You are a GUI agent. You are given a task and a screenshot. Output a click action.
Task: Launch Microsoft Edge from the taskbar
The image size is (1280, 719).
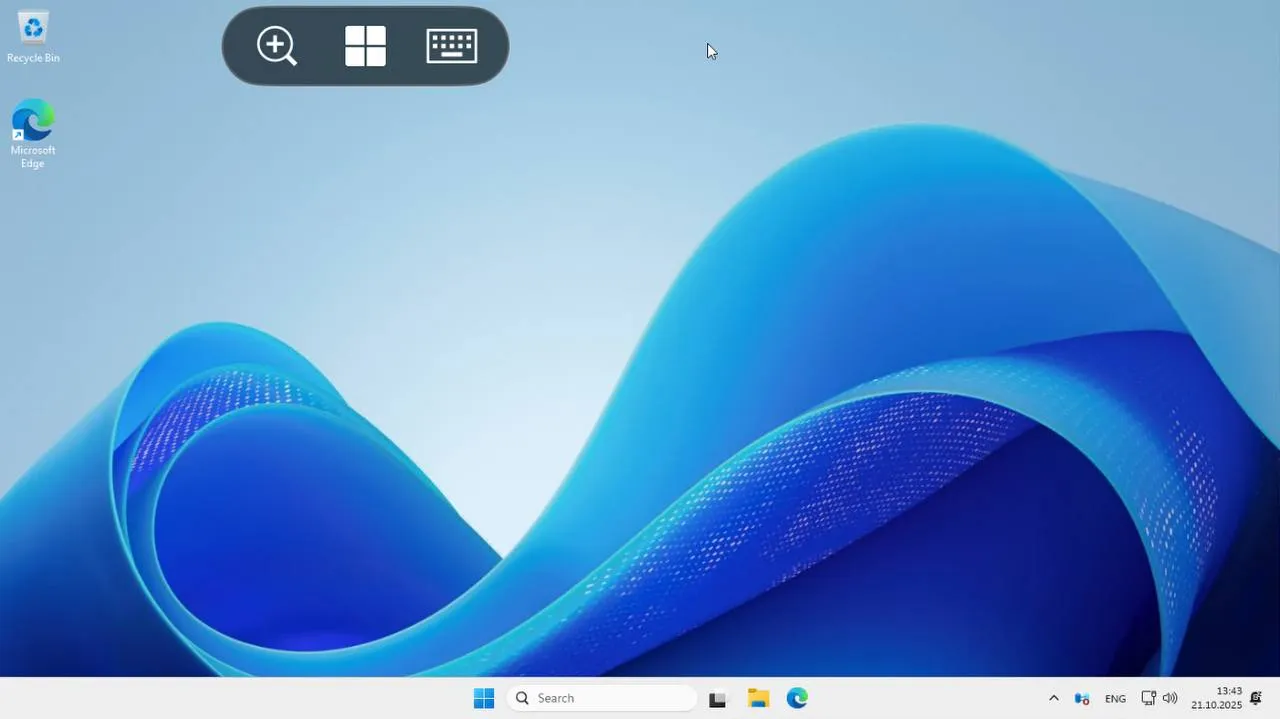click(x=797, y=698)
